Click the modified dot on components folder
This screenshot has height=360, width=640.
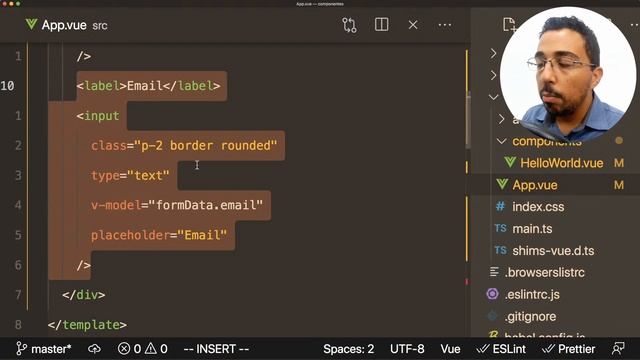point(619,141)
